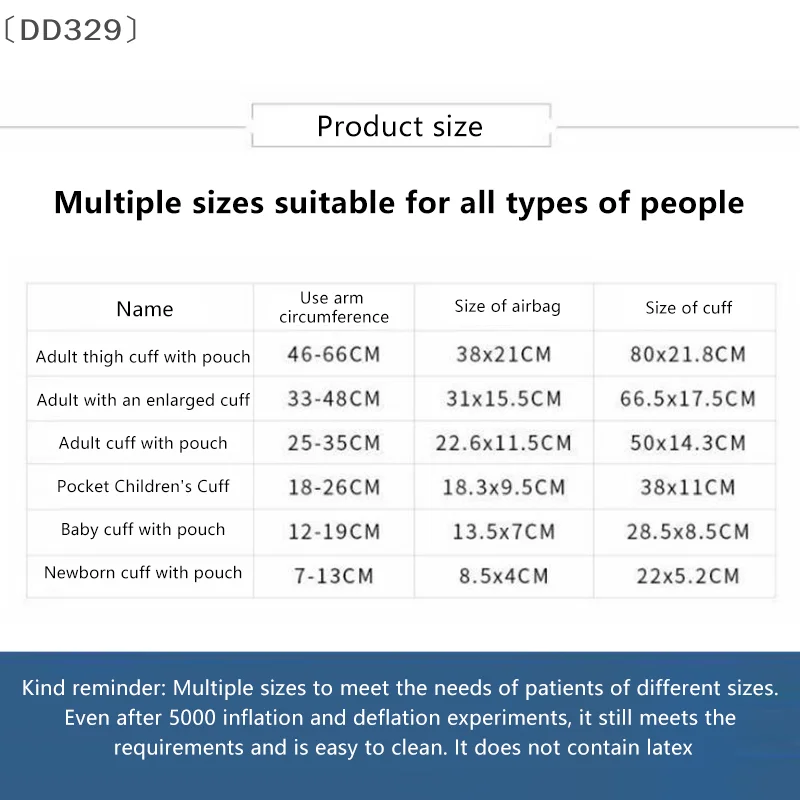Select the 18-26CM arm circumference cell
Screen dimensions: 800x800
(334, 487)
